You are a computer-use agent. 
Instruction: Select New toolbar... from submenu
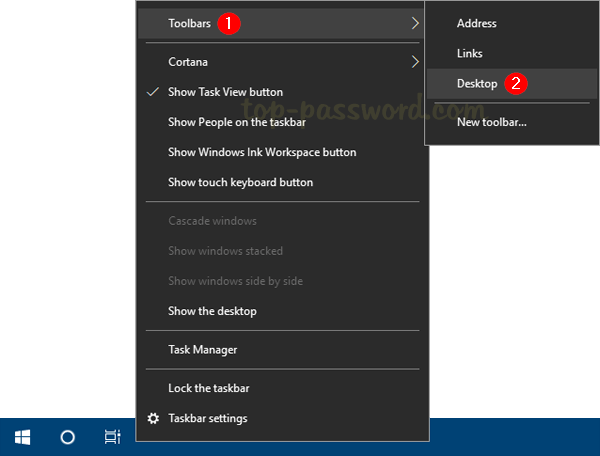[x=512, y=122]
